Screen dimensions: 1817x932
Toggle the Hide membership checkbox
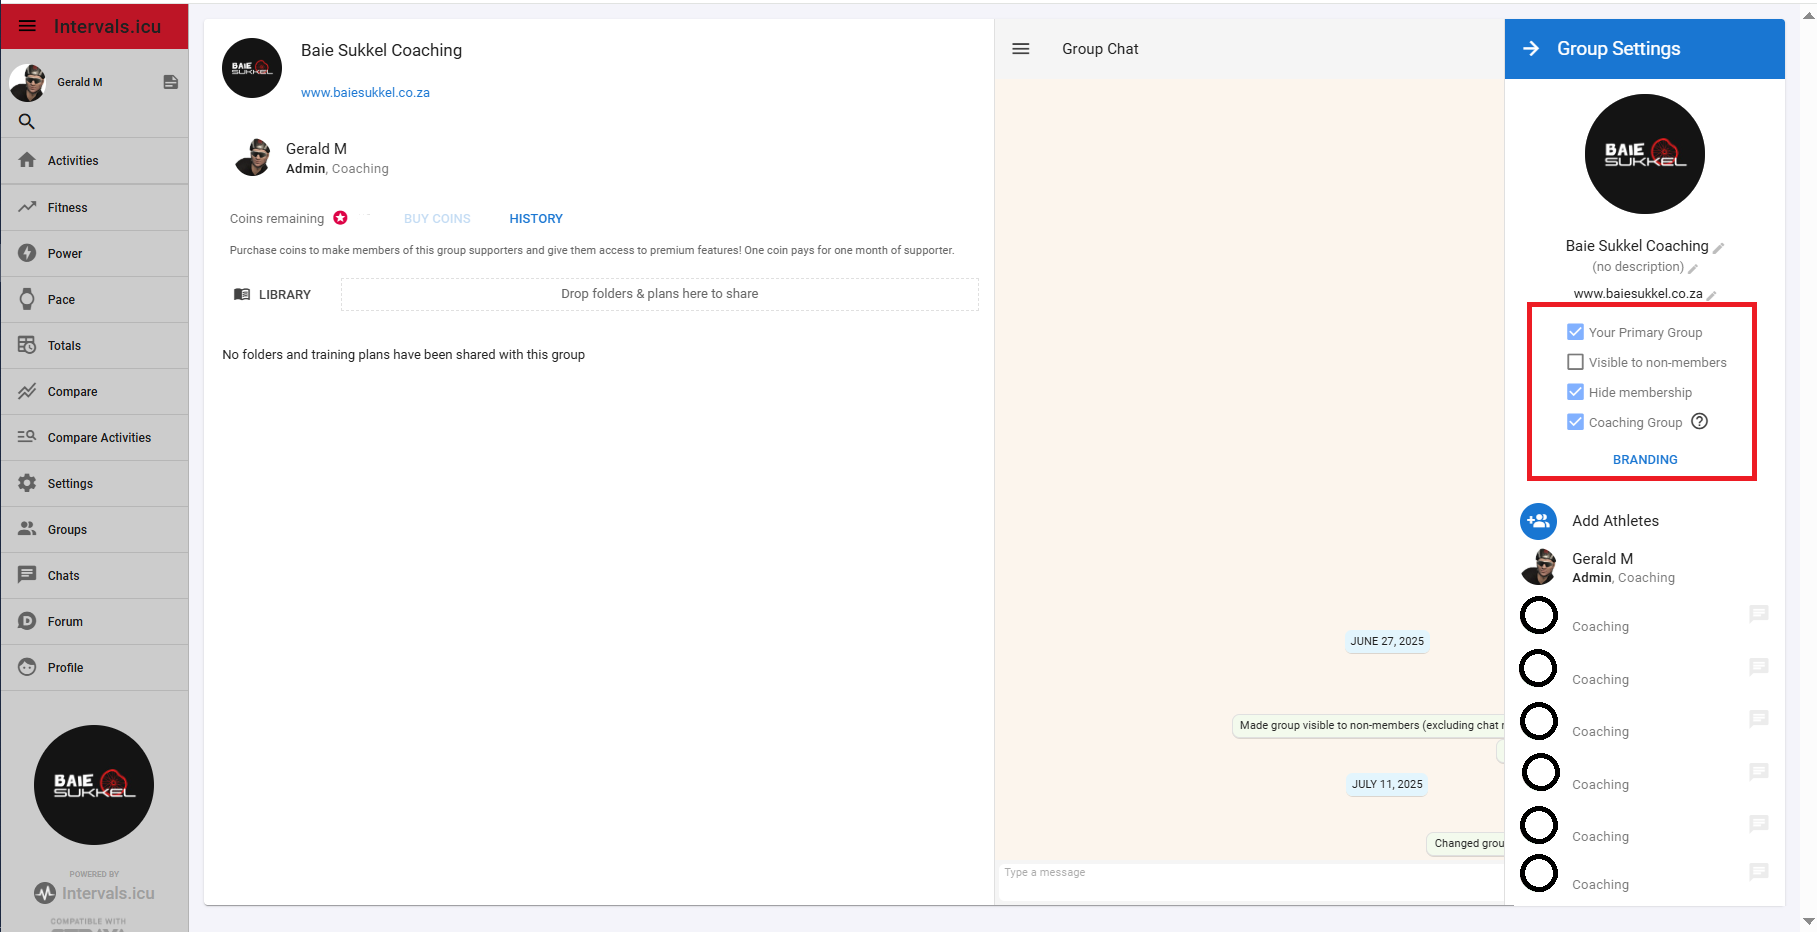tap(1575, 392)
